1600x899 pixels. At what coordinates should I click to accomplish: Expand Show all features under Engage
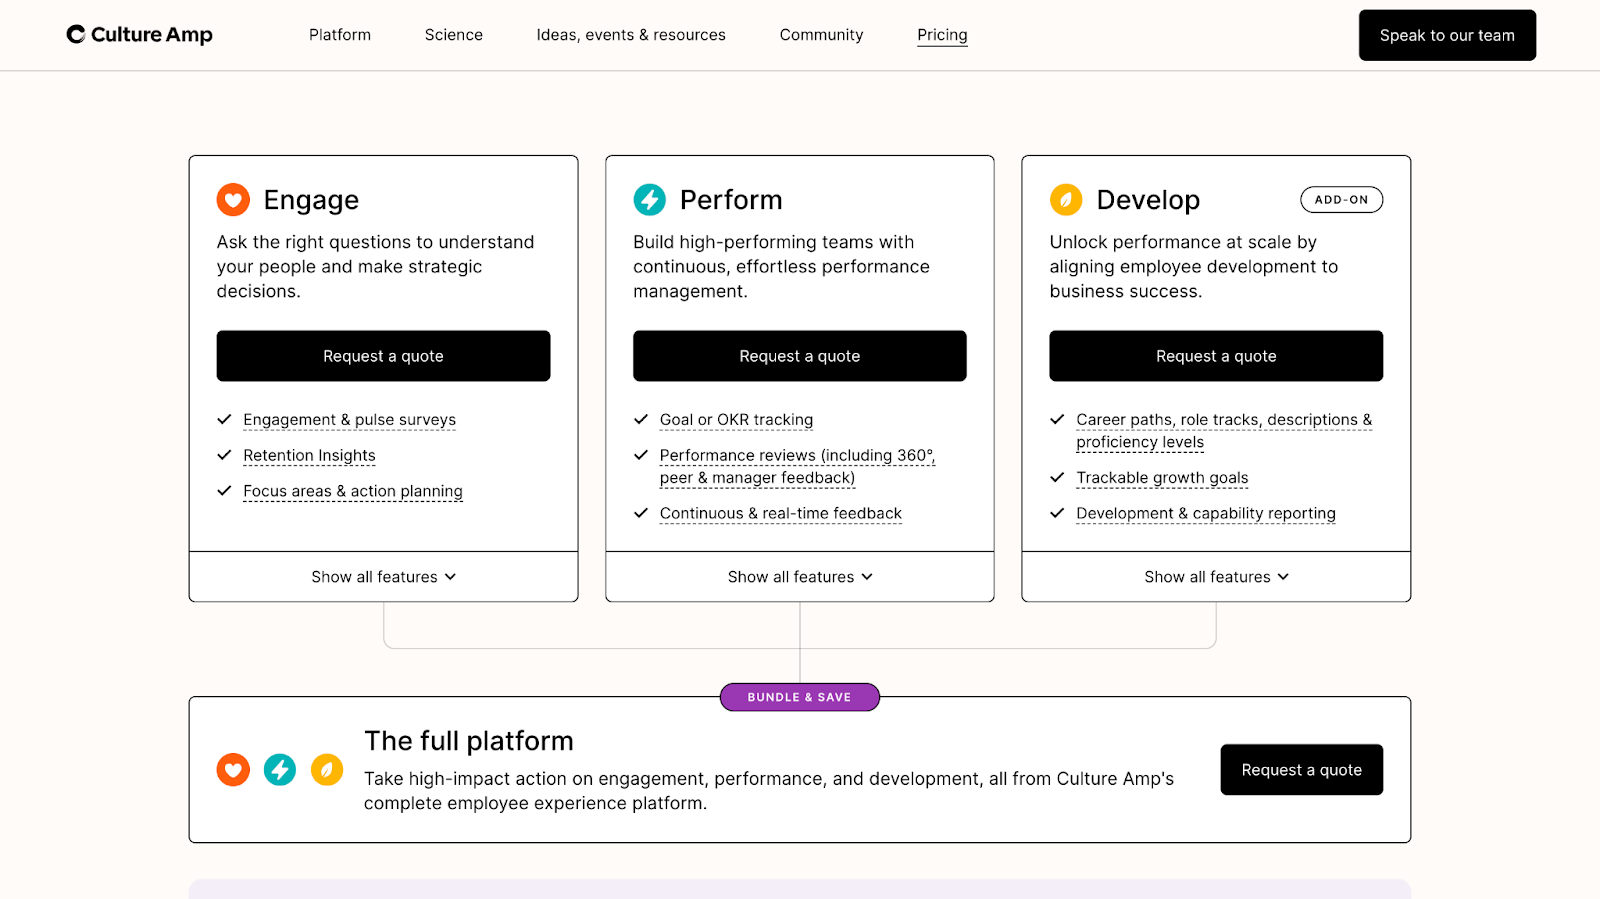pos(384,577)
